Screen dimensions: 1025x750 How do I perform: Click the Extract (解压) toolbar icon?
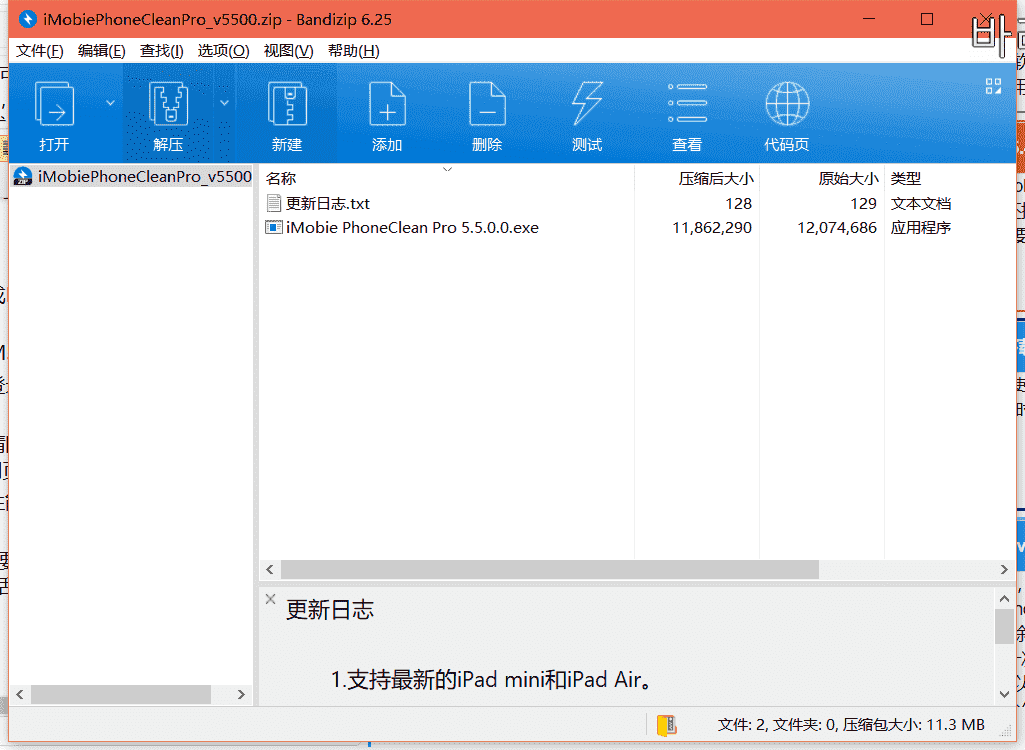(168, 104)
